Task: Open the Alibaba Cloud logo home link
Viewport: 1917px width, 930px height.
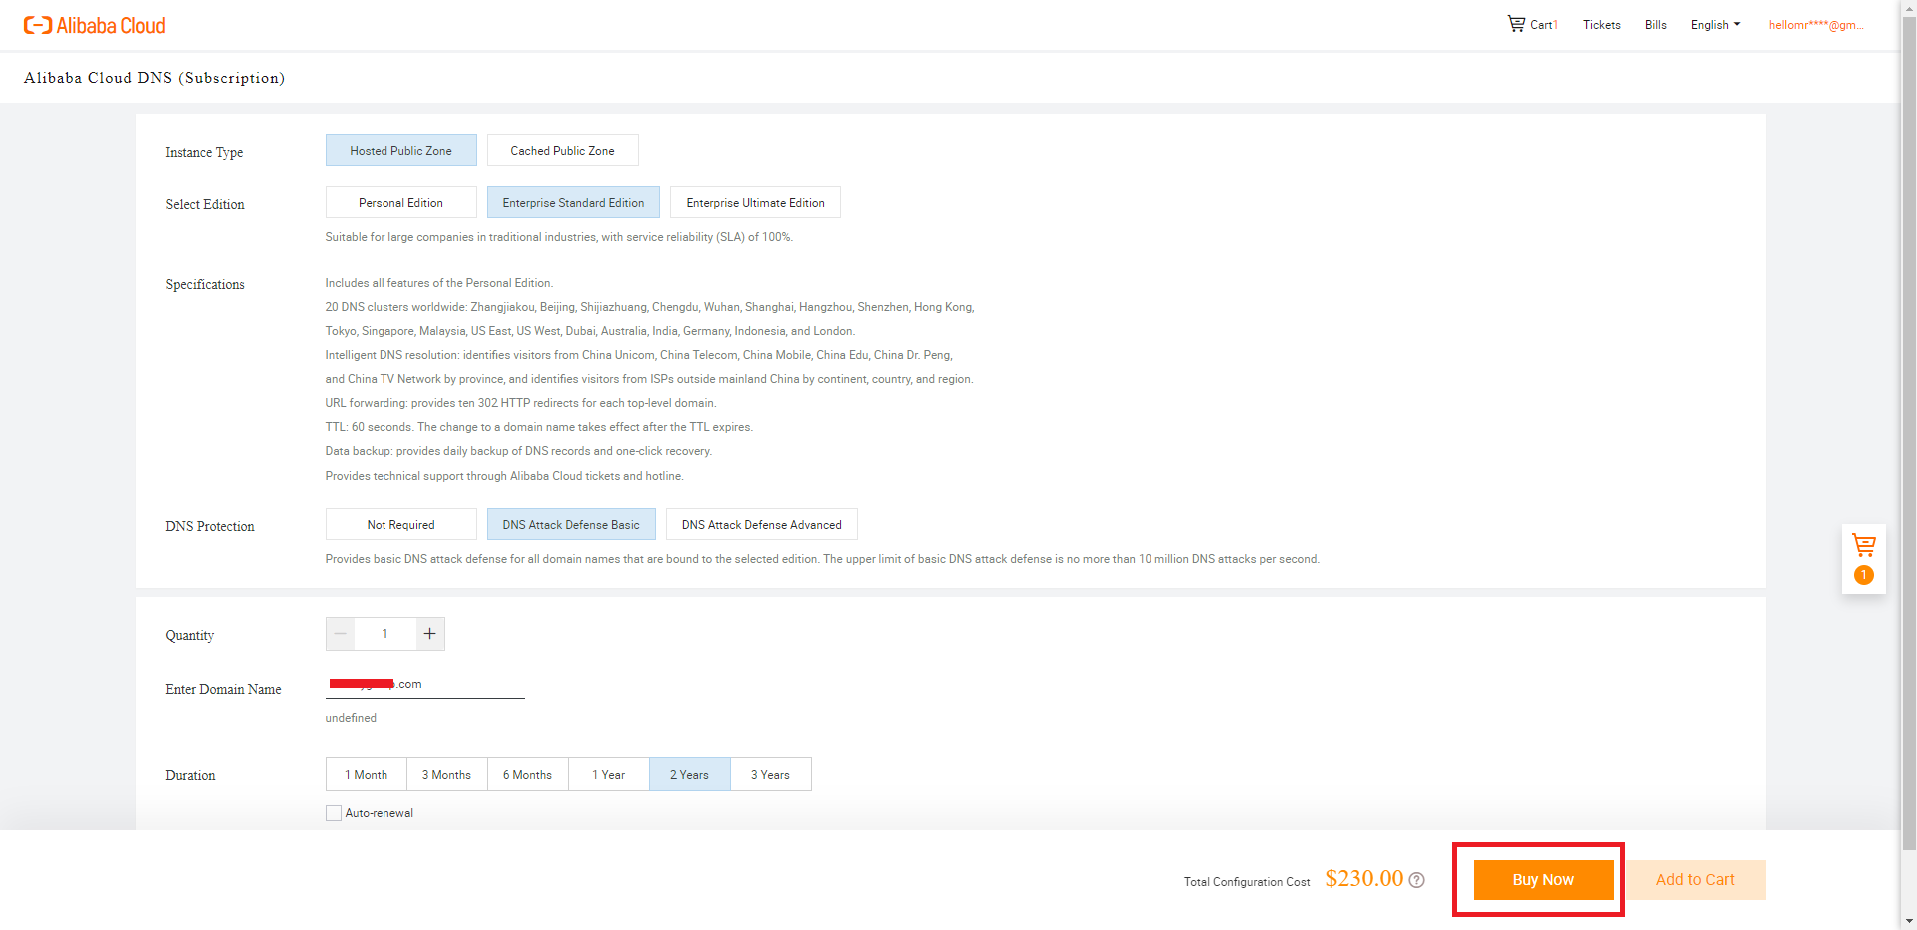Action: tap(95, 26)
